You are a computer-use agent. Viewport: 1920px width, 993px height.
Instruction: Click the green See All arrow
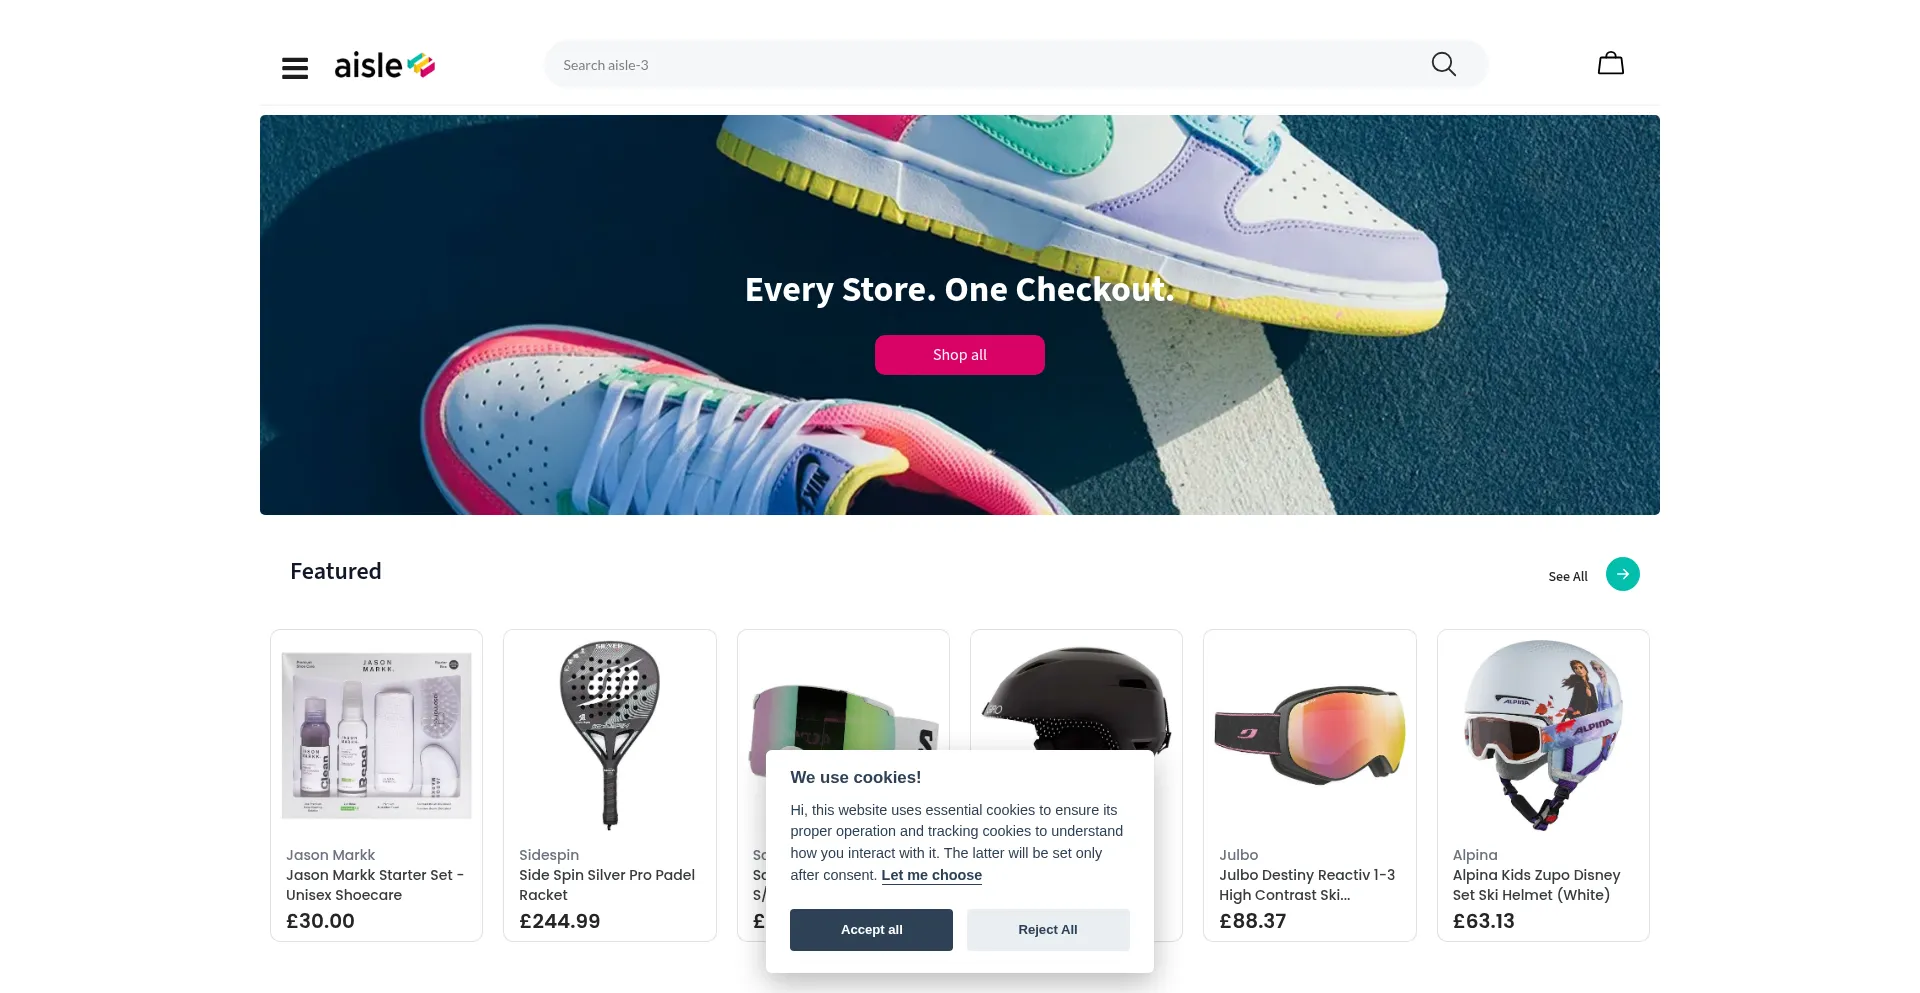pos(1623,574)
